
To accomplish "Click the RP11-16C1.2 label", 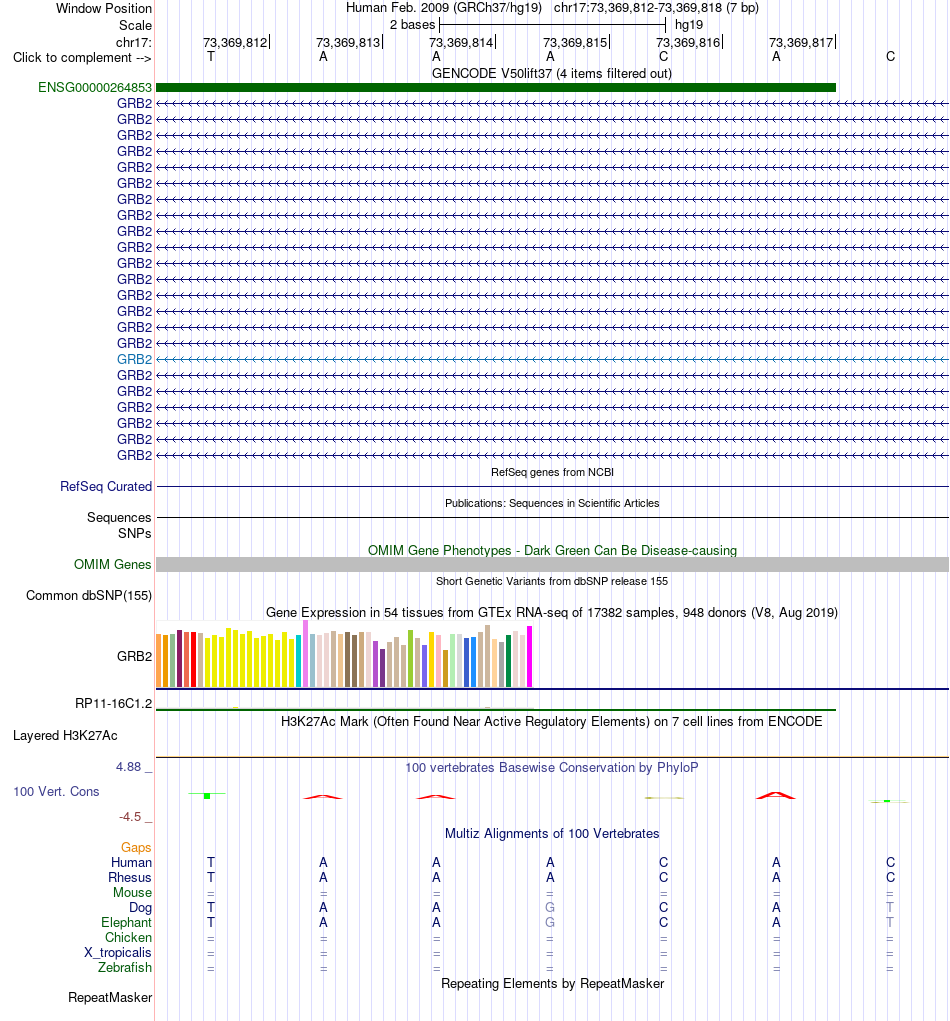I will [113, 704].
